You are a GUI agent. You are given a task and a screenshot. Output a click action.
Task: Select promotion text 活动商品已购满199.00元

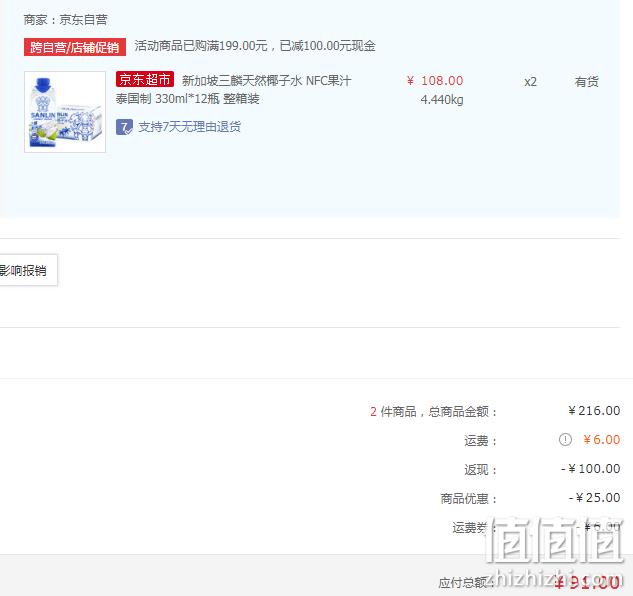pyautogui.click(x=201, y=46)
